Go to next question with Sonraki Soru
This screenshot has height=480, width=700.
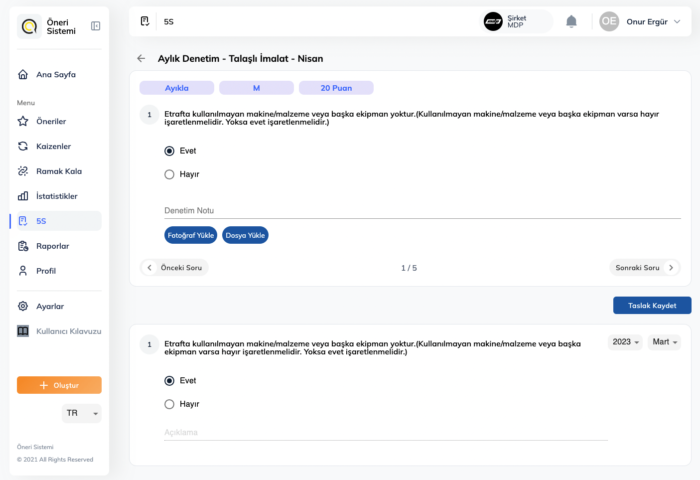[644, 268]
